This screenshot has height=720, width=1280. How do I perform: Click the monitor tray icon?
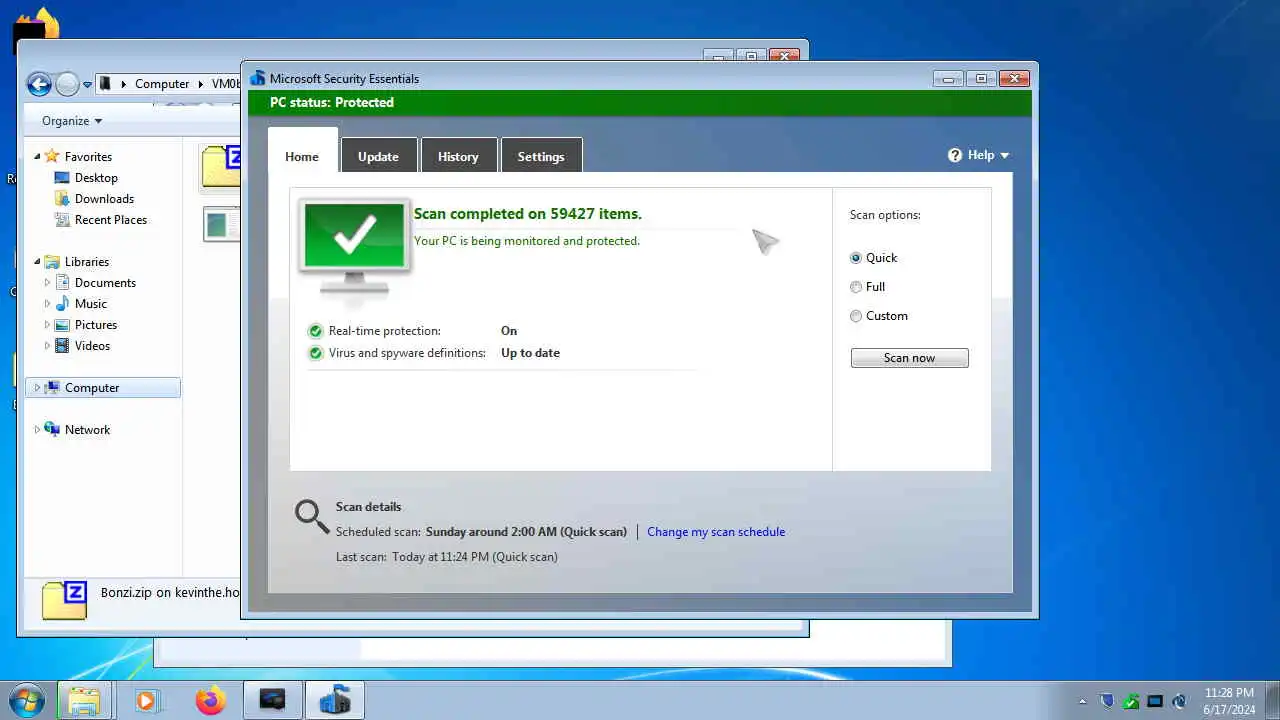tap(1155, 701)
